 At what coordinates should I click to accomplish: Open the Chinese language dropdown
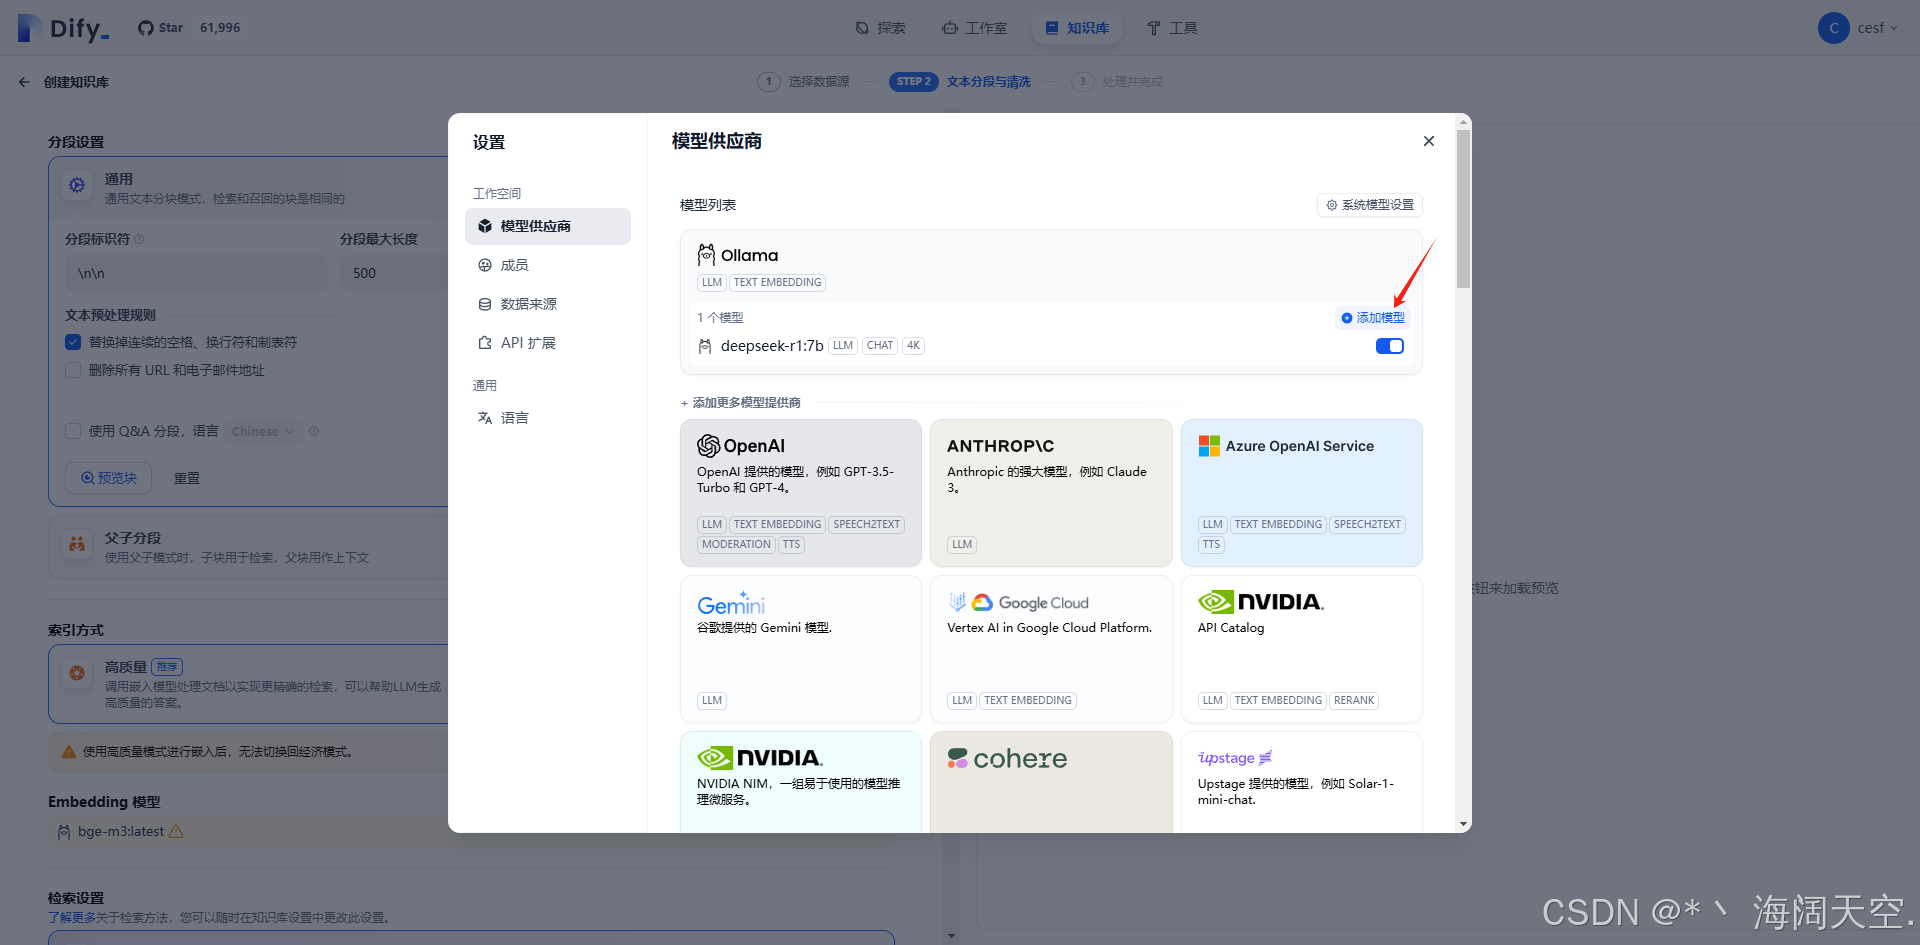click(263, 432)
